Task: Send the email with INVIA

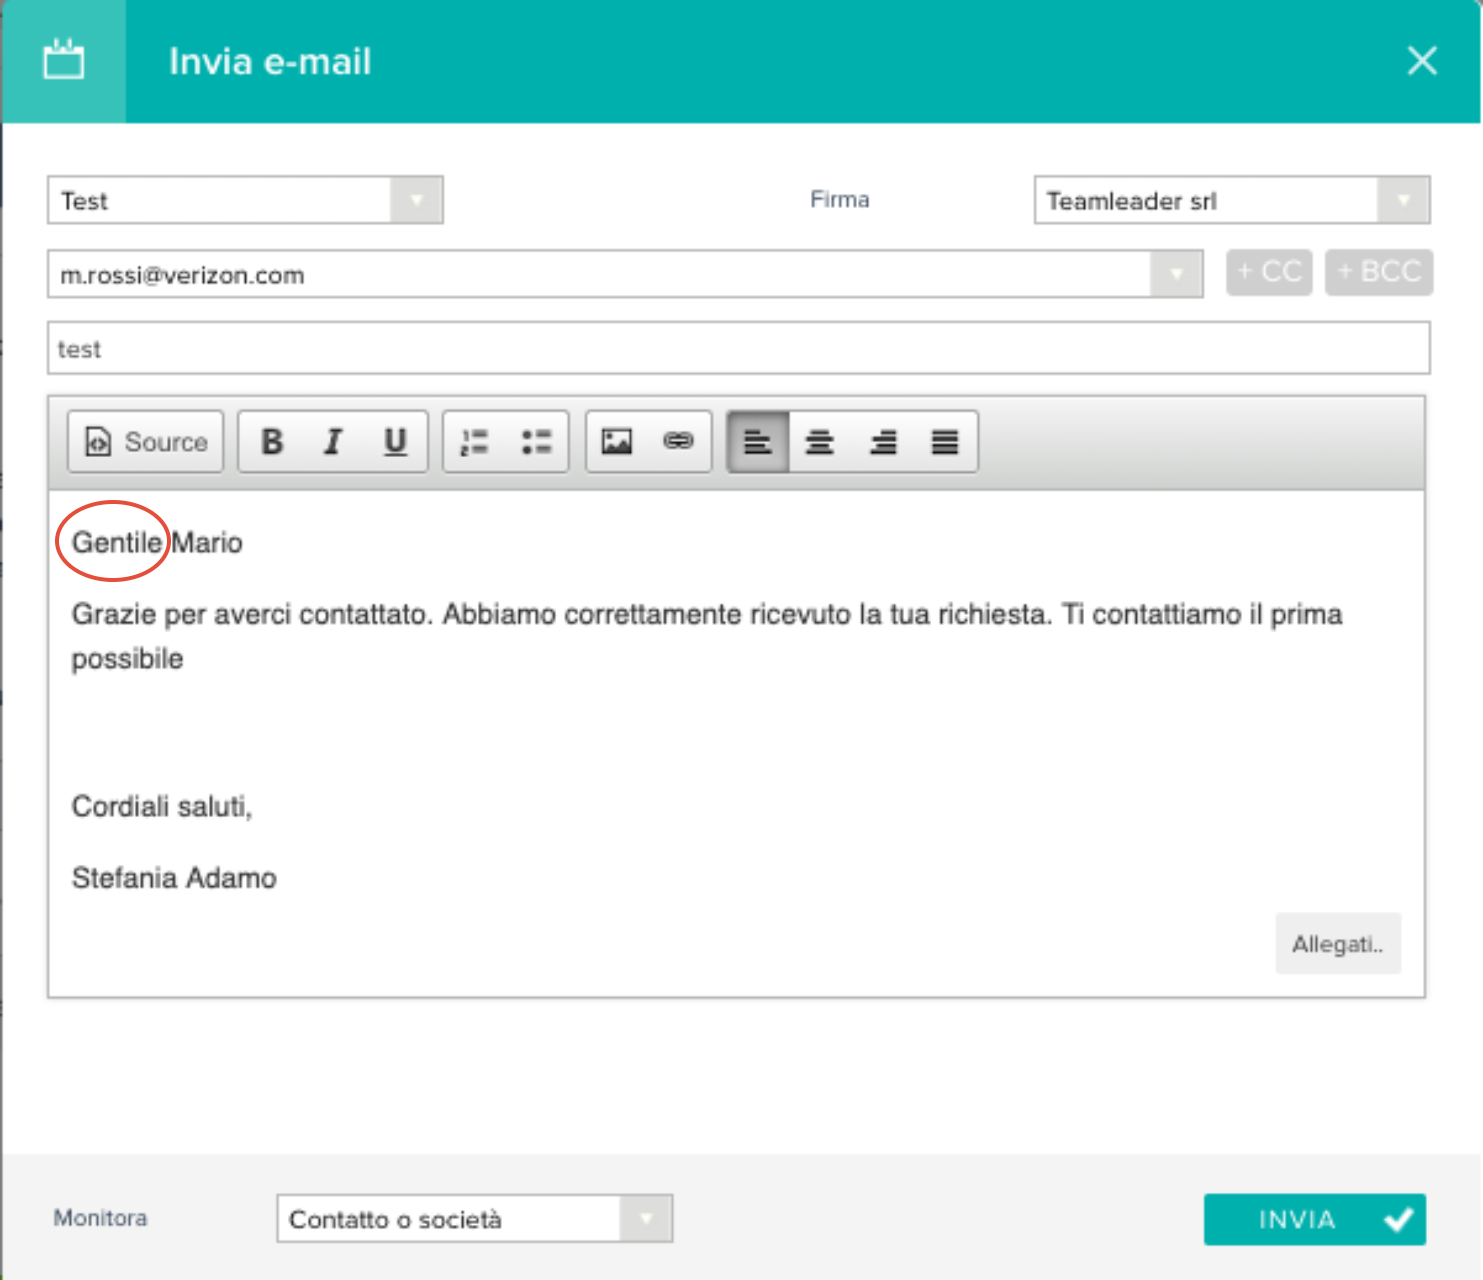Action: [1315, 1219]
